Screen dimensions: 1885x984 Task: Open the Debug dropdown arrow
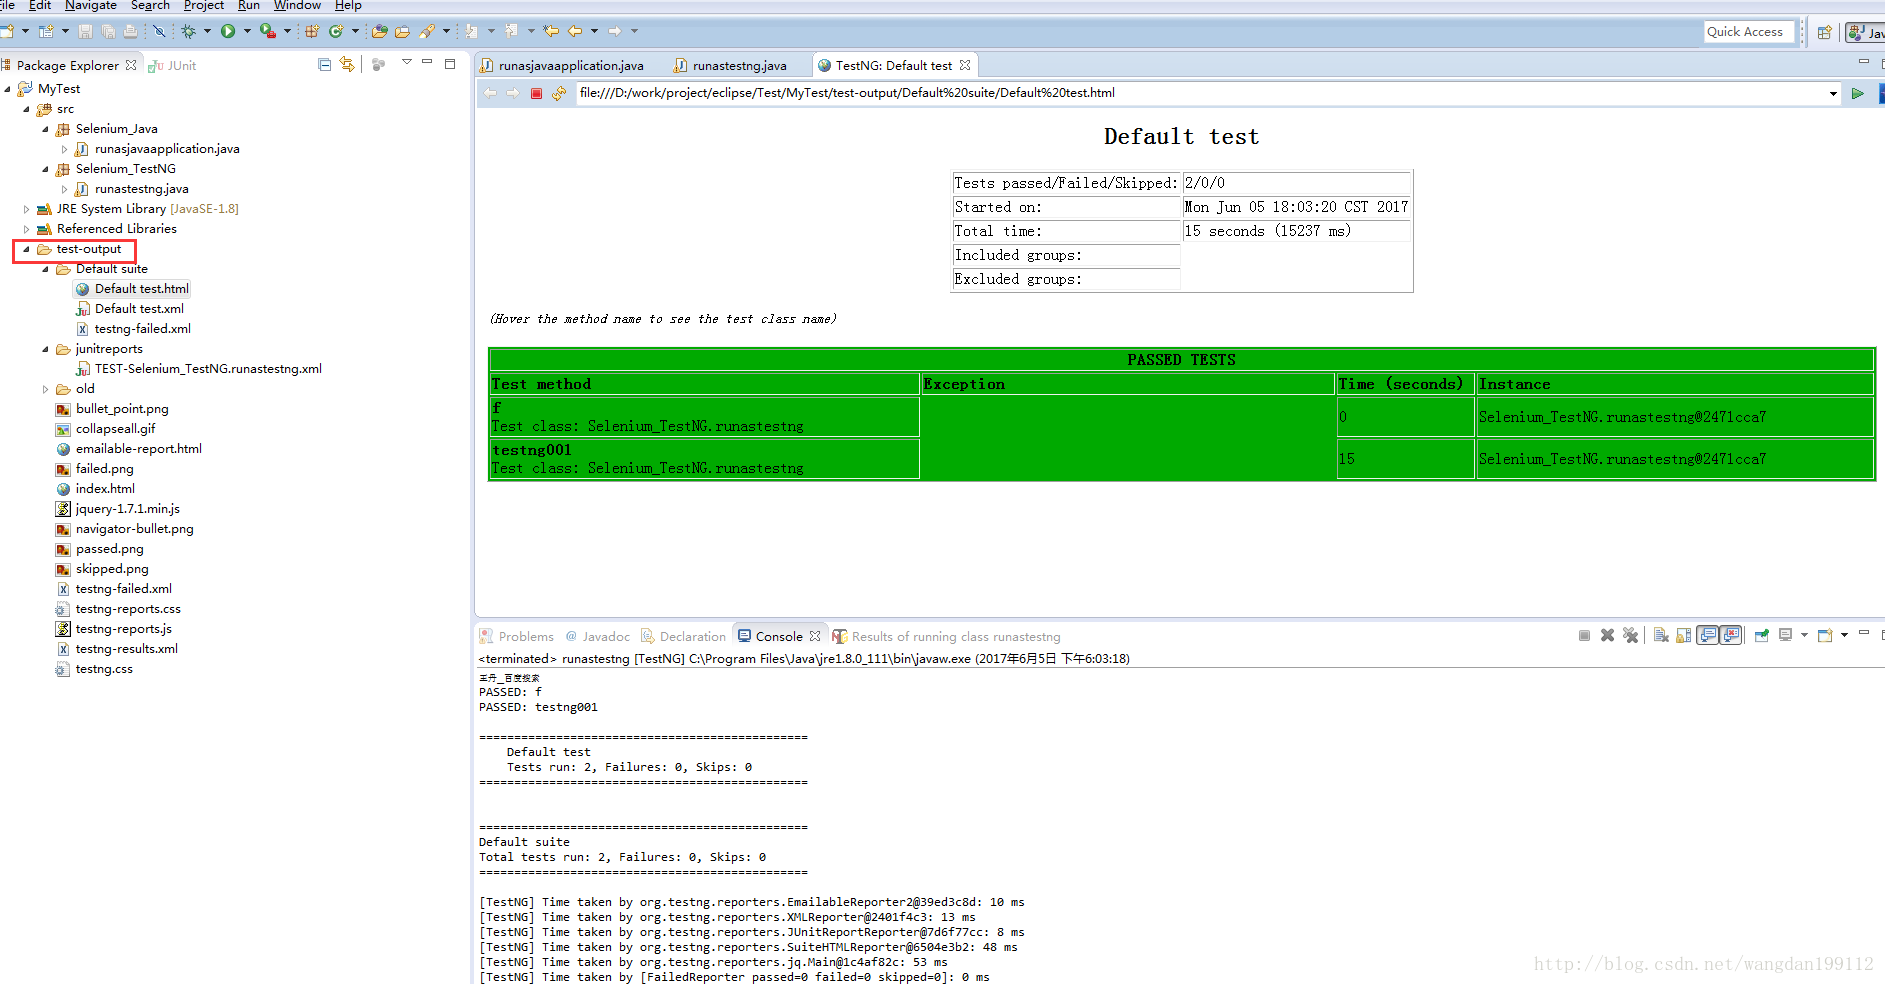tap(207, 32)
